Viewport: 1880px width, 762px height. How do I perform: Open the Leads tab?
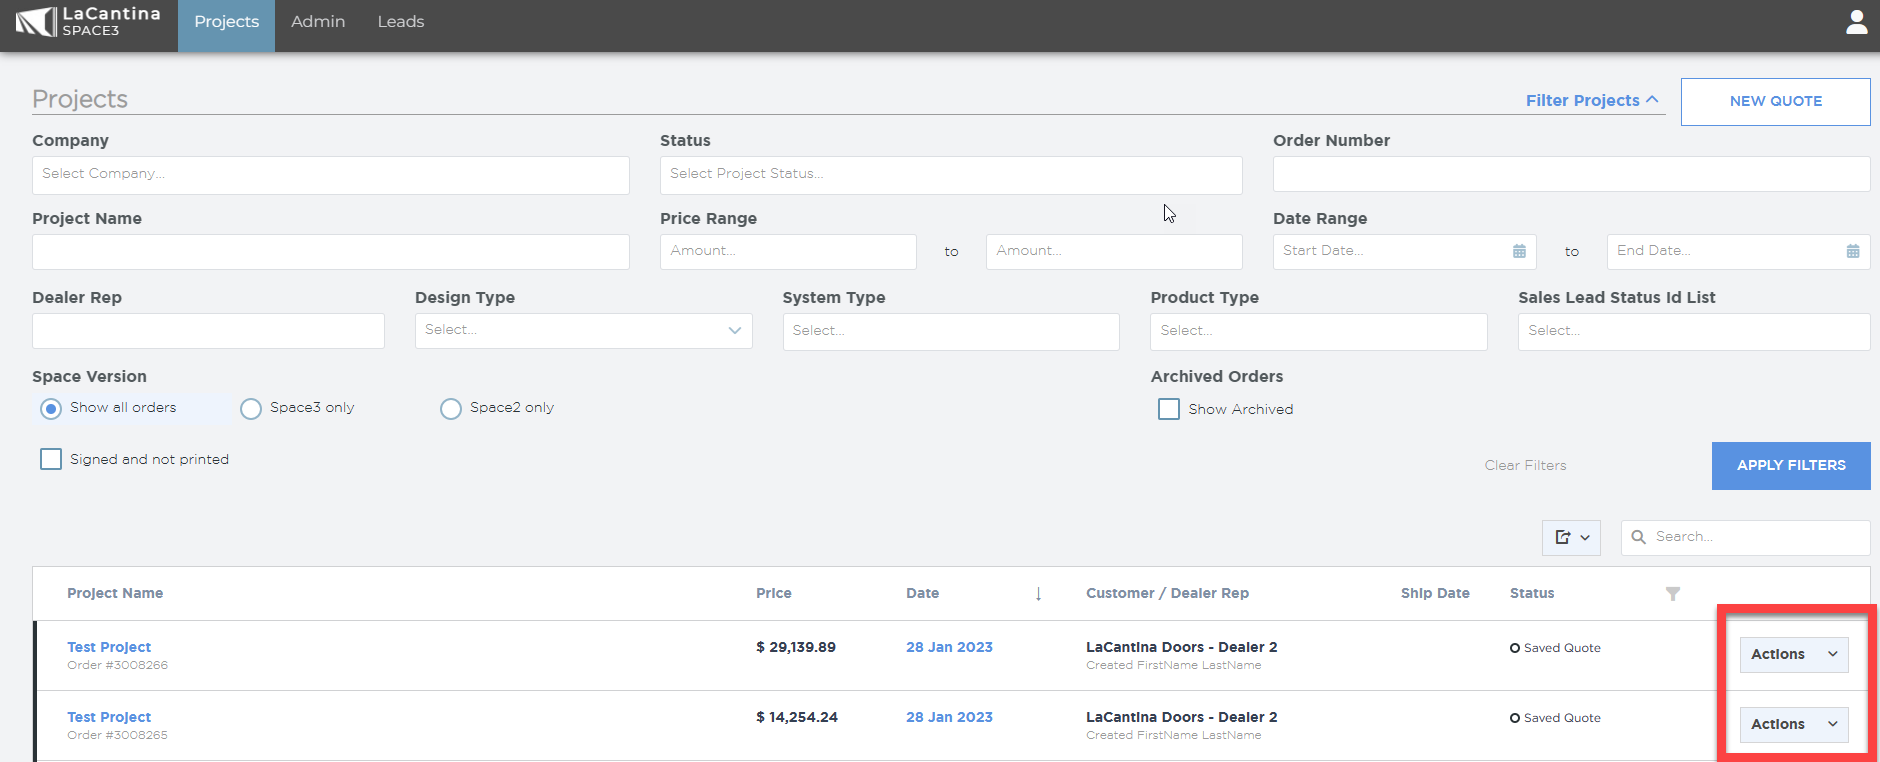[401, 22]
